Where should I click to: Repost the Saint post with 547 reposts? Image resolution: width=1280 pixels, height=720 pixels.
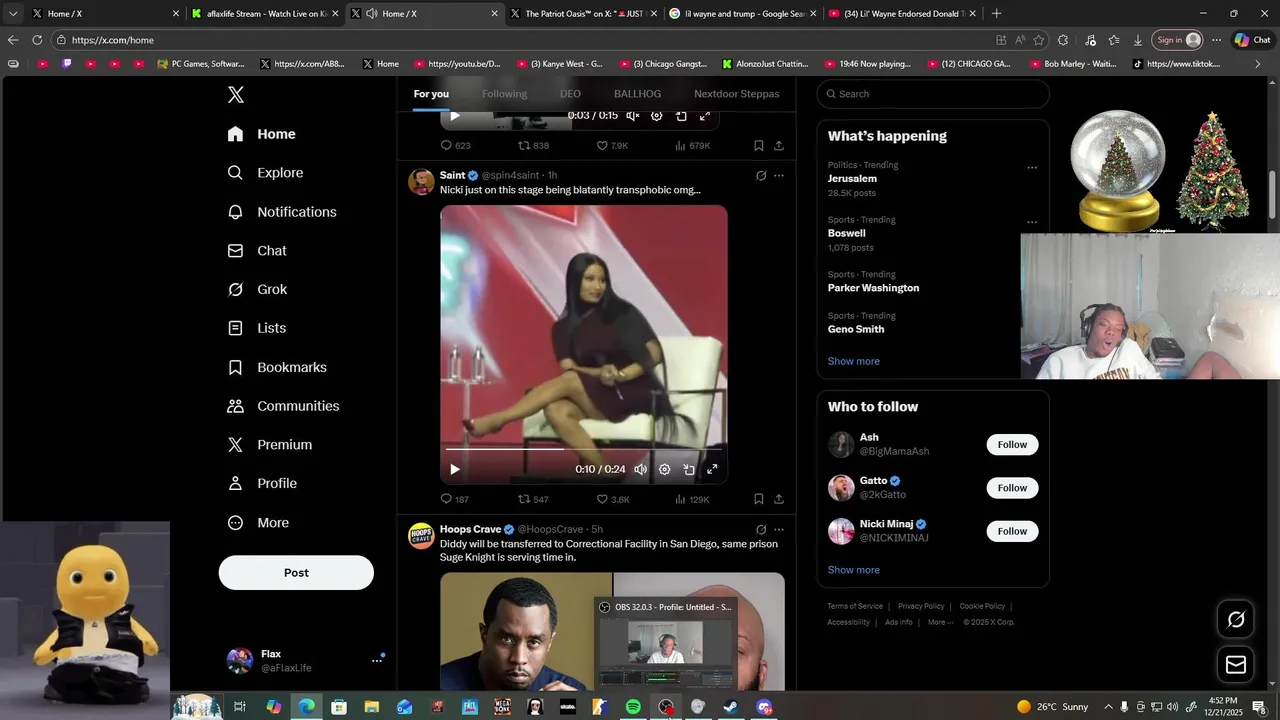click(533, 499)
